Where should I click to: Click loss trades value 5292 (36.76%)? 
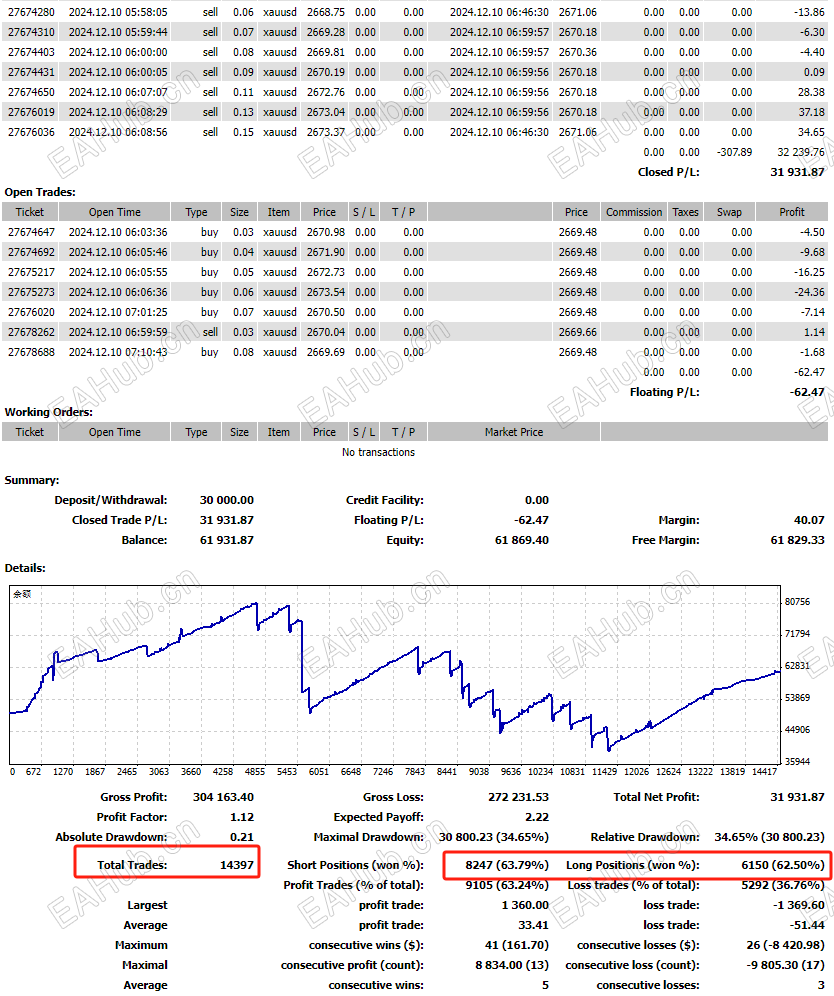point(783,885)
